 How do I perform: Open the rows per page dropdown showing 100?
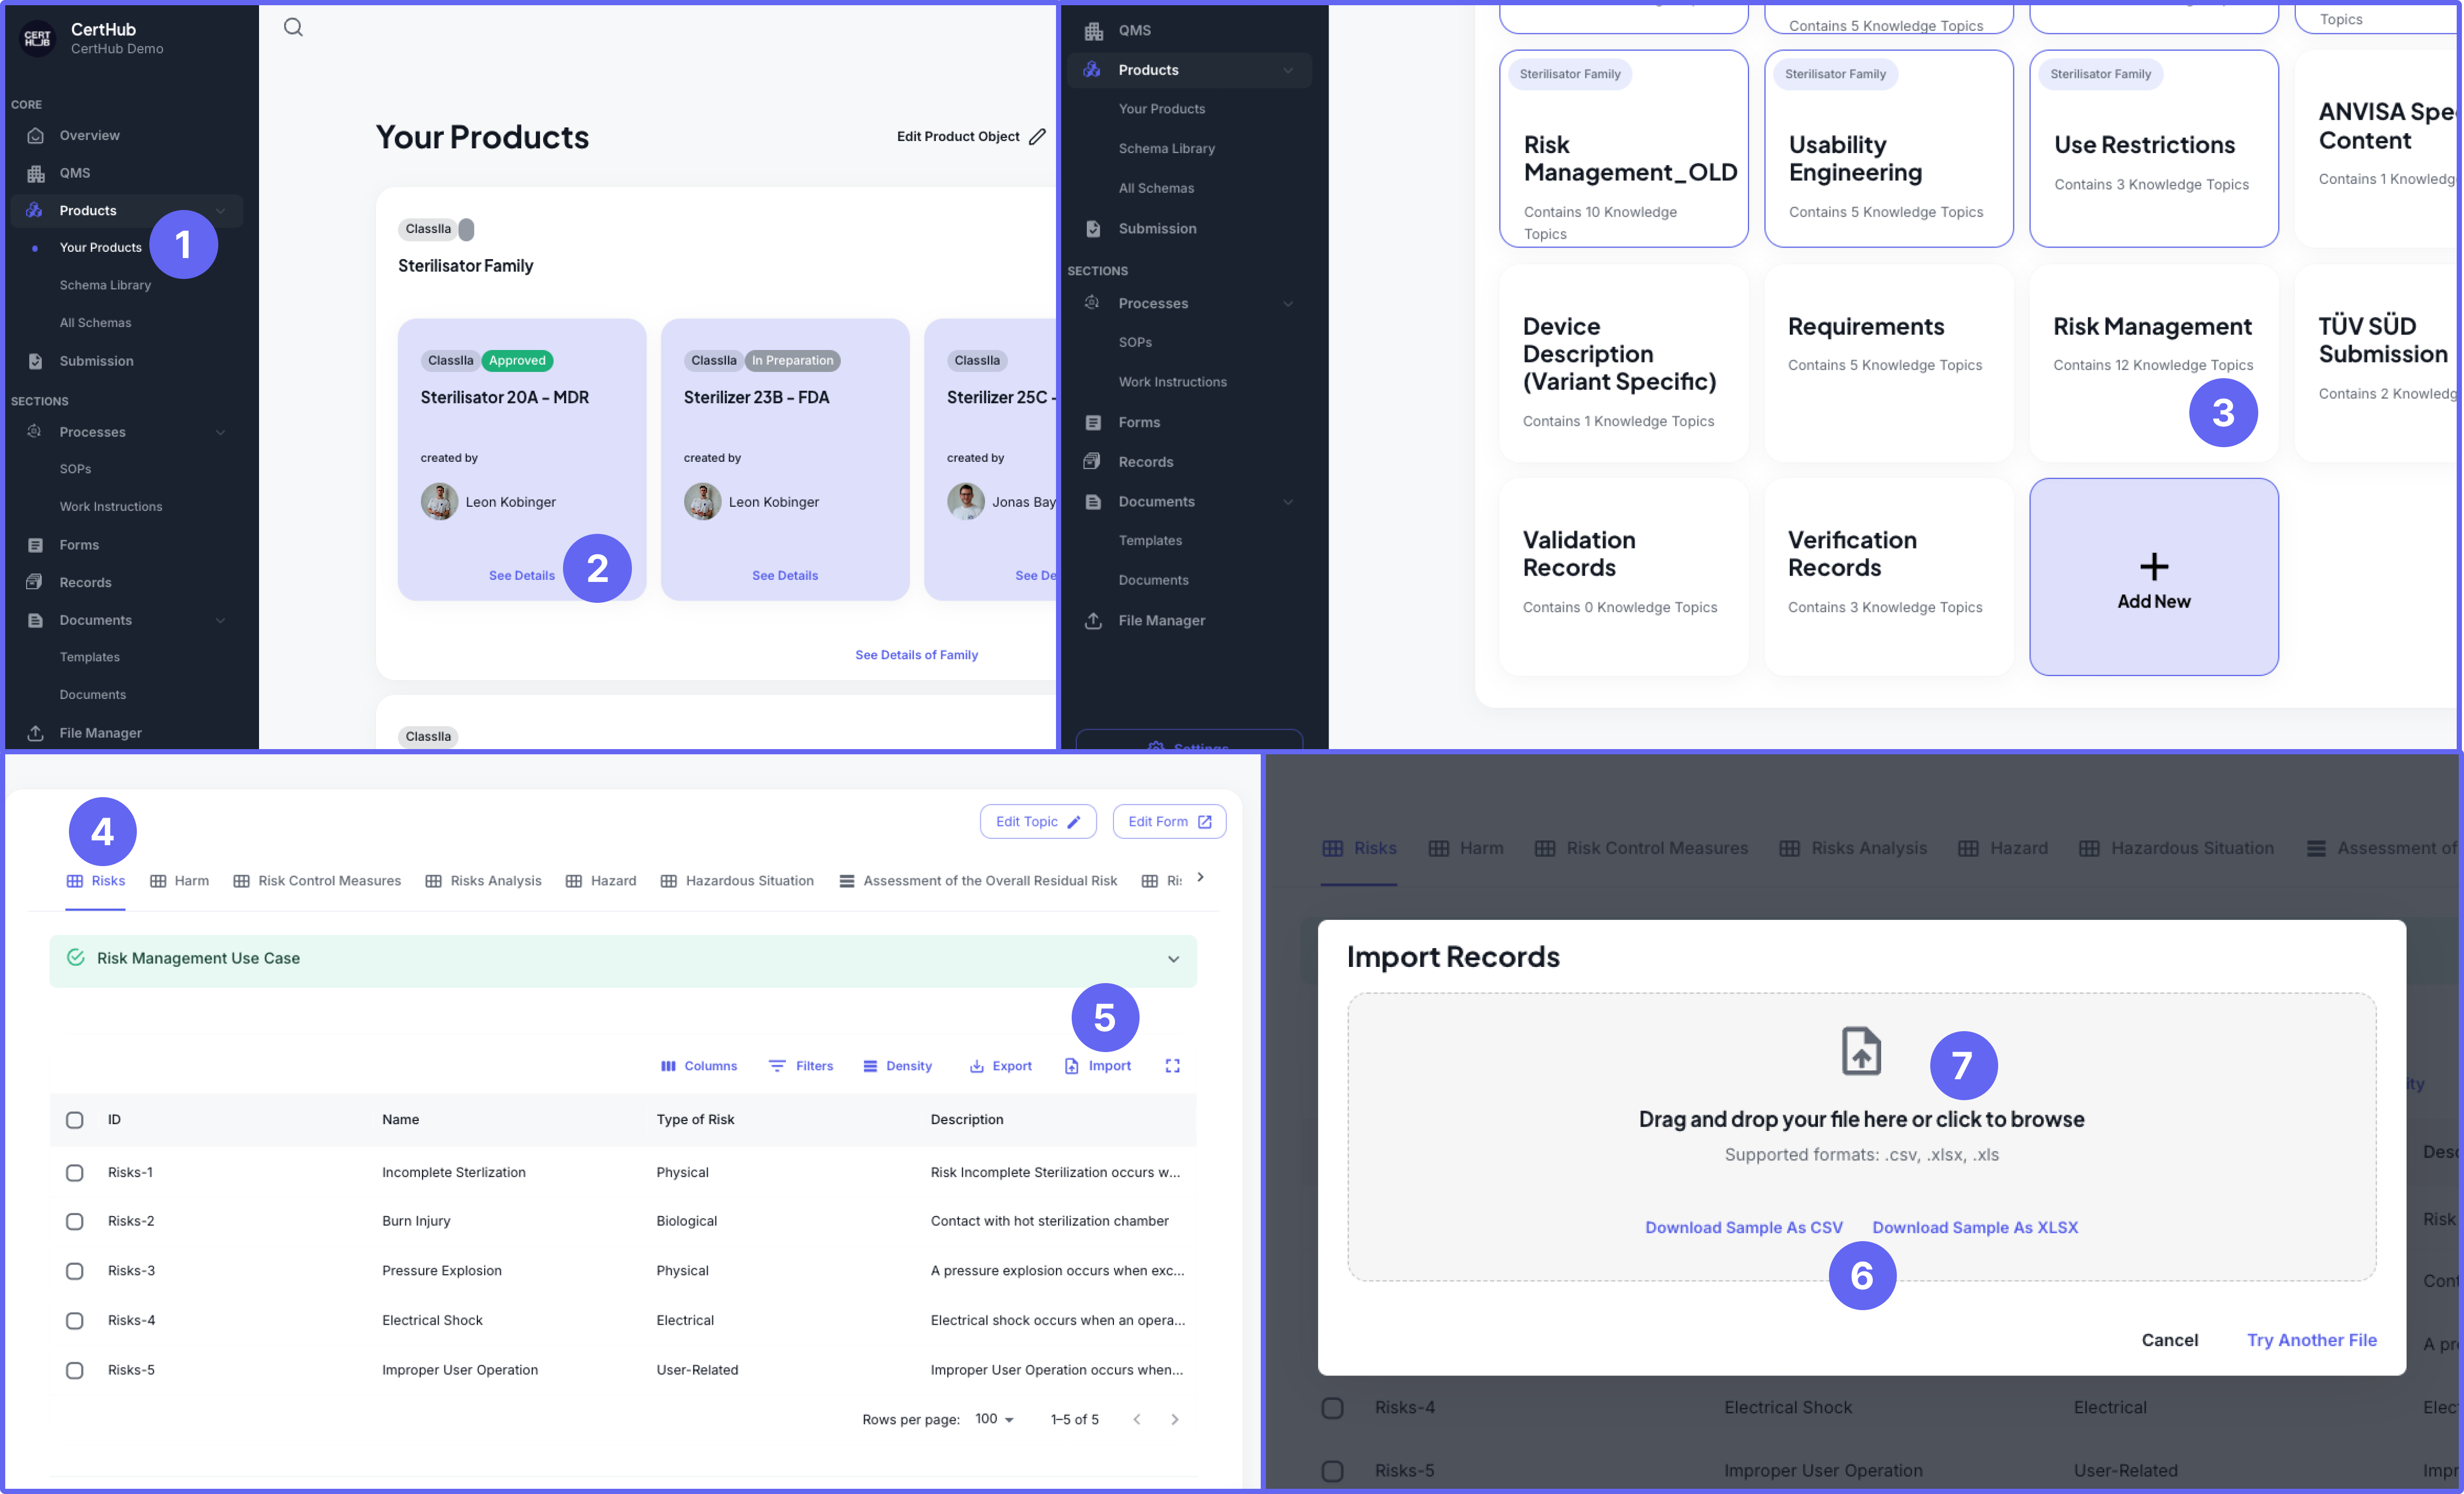tap(994, 1419)
